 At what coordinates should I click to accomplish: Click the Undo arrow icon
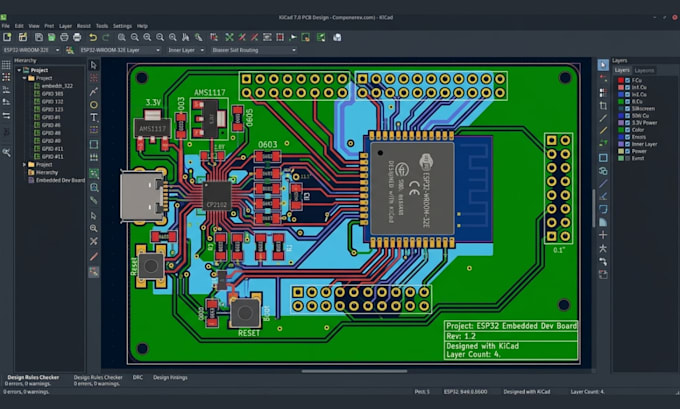93,37
